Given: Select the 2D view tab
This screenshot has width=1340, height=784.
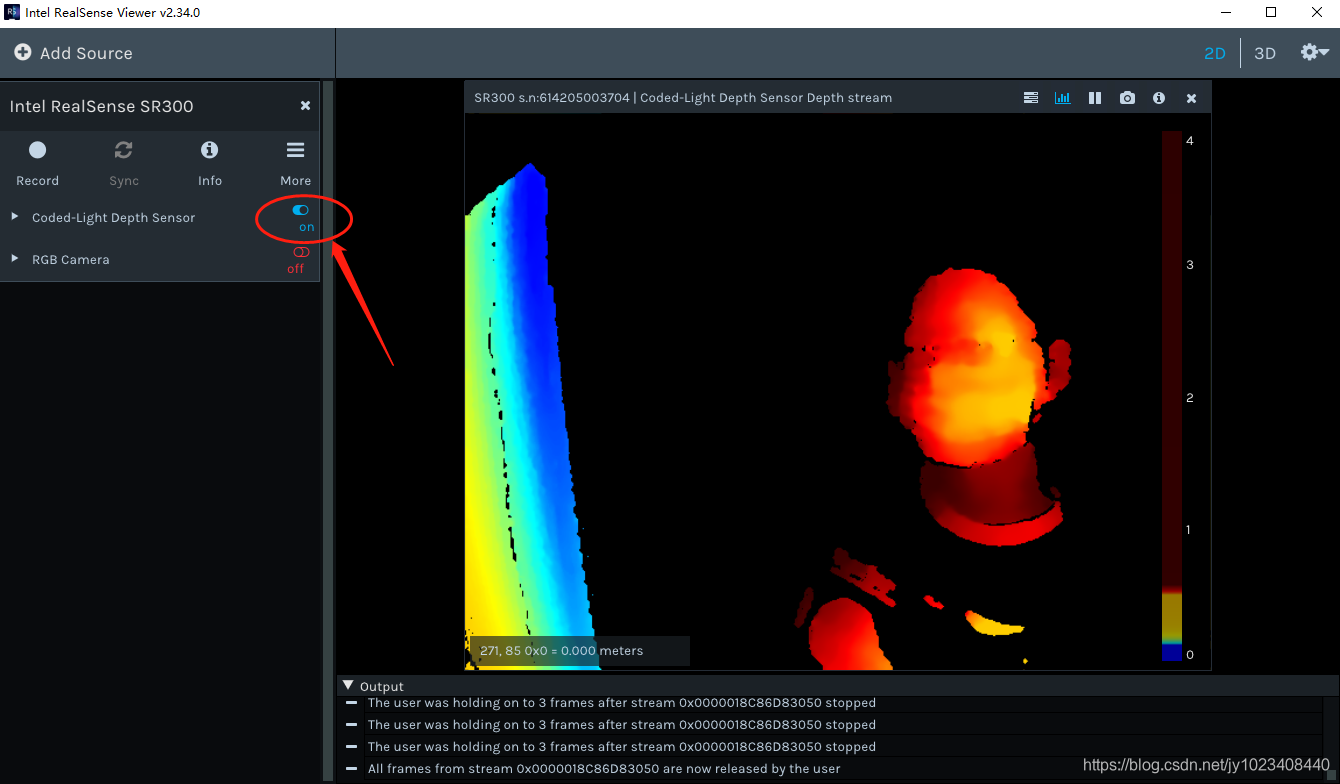Looking at the screenshot, I should coord(1214,52).
